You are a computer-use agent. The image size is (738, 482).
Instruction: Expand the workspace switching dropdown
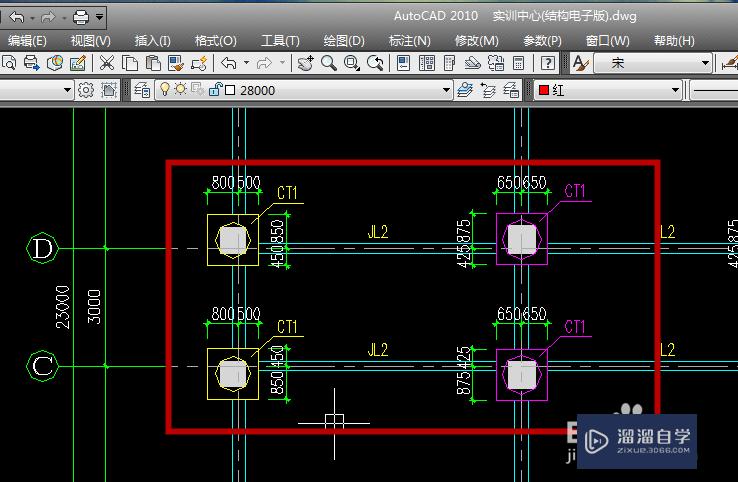point(67,89)
